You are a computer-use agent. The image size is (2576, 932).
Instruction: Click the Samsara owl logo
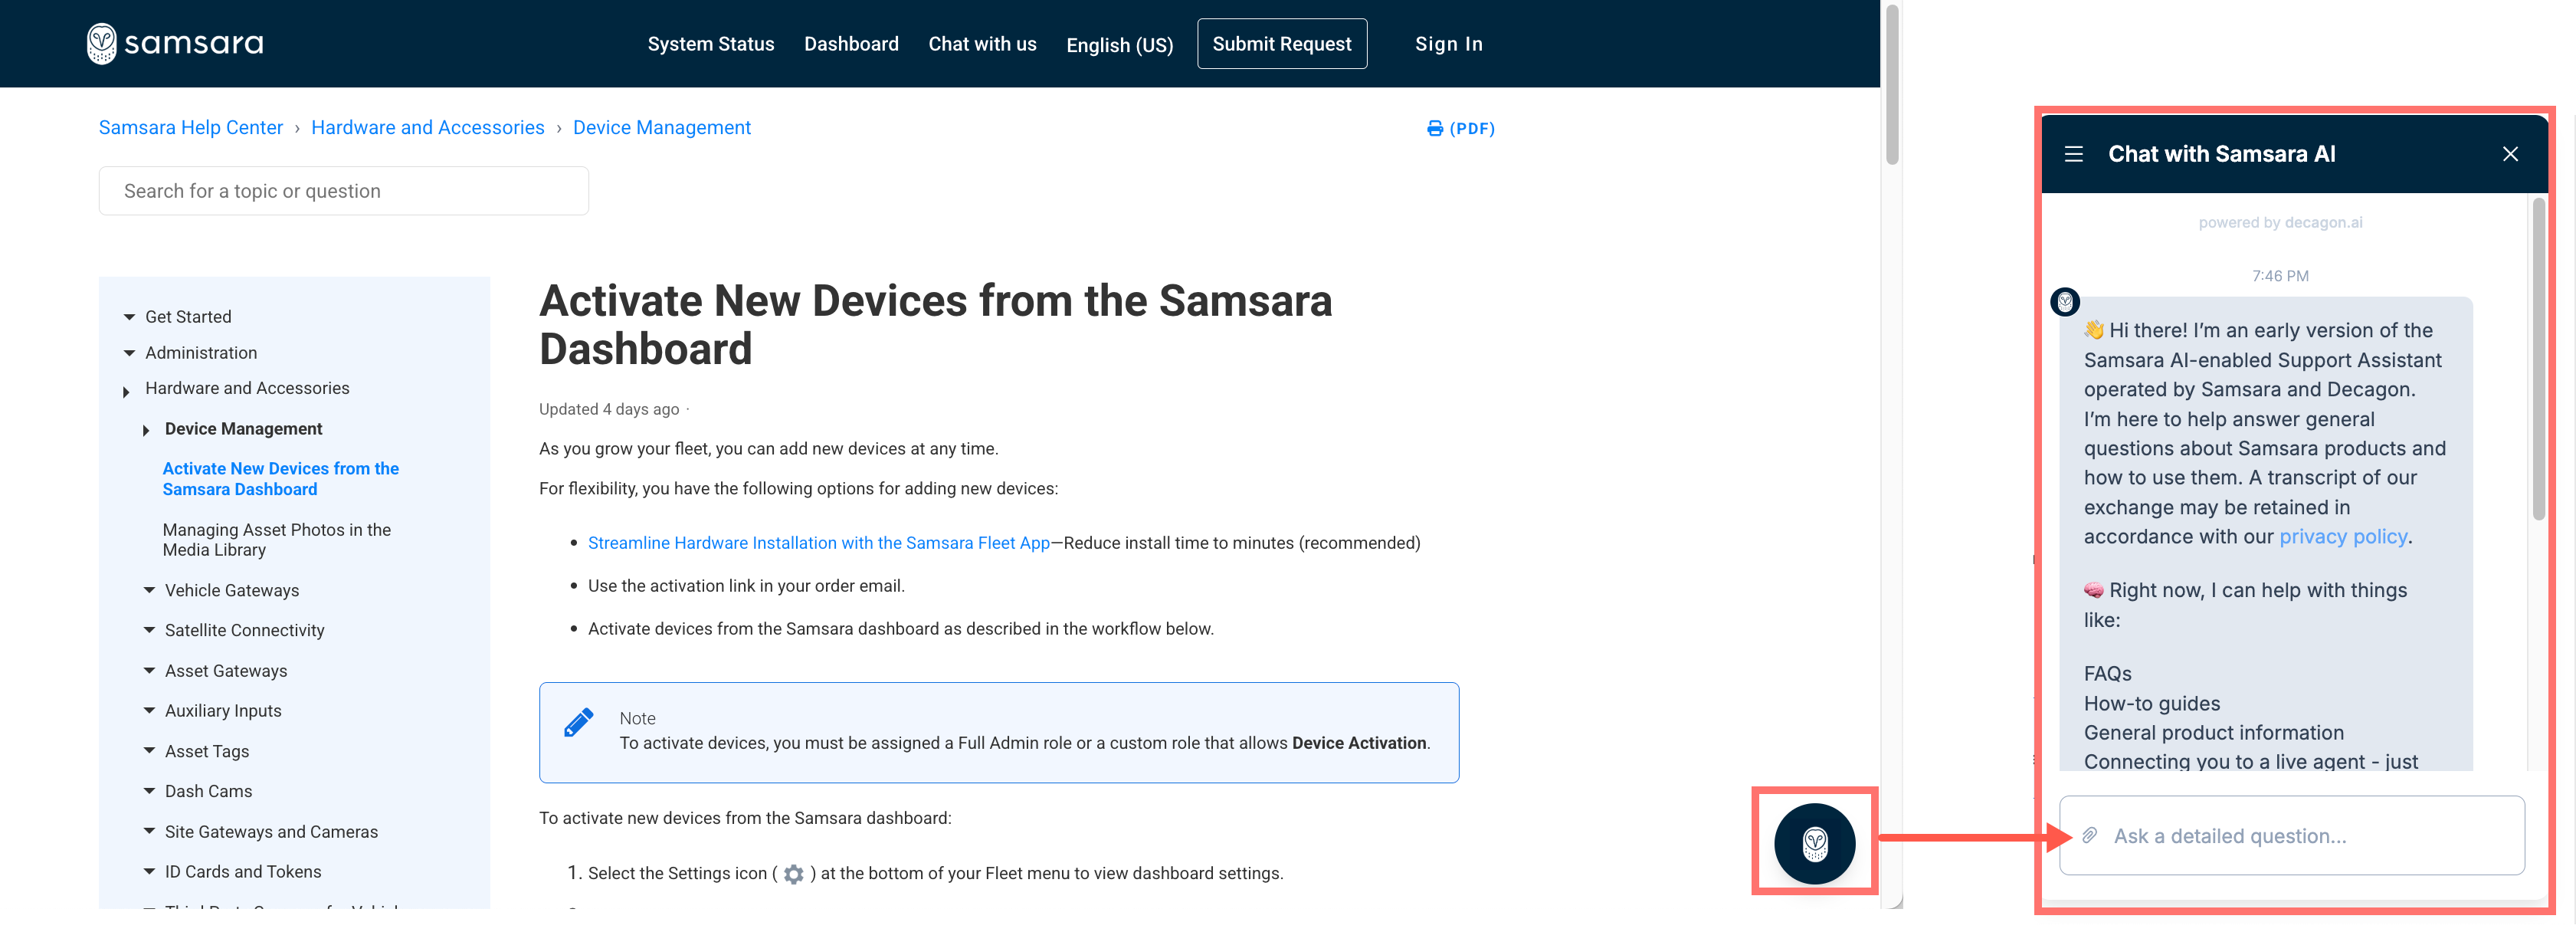point(101,42)
